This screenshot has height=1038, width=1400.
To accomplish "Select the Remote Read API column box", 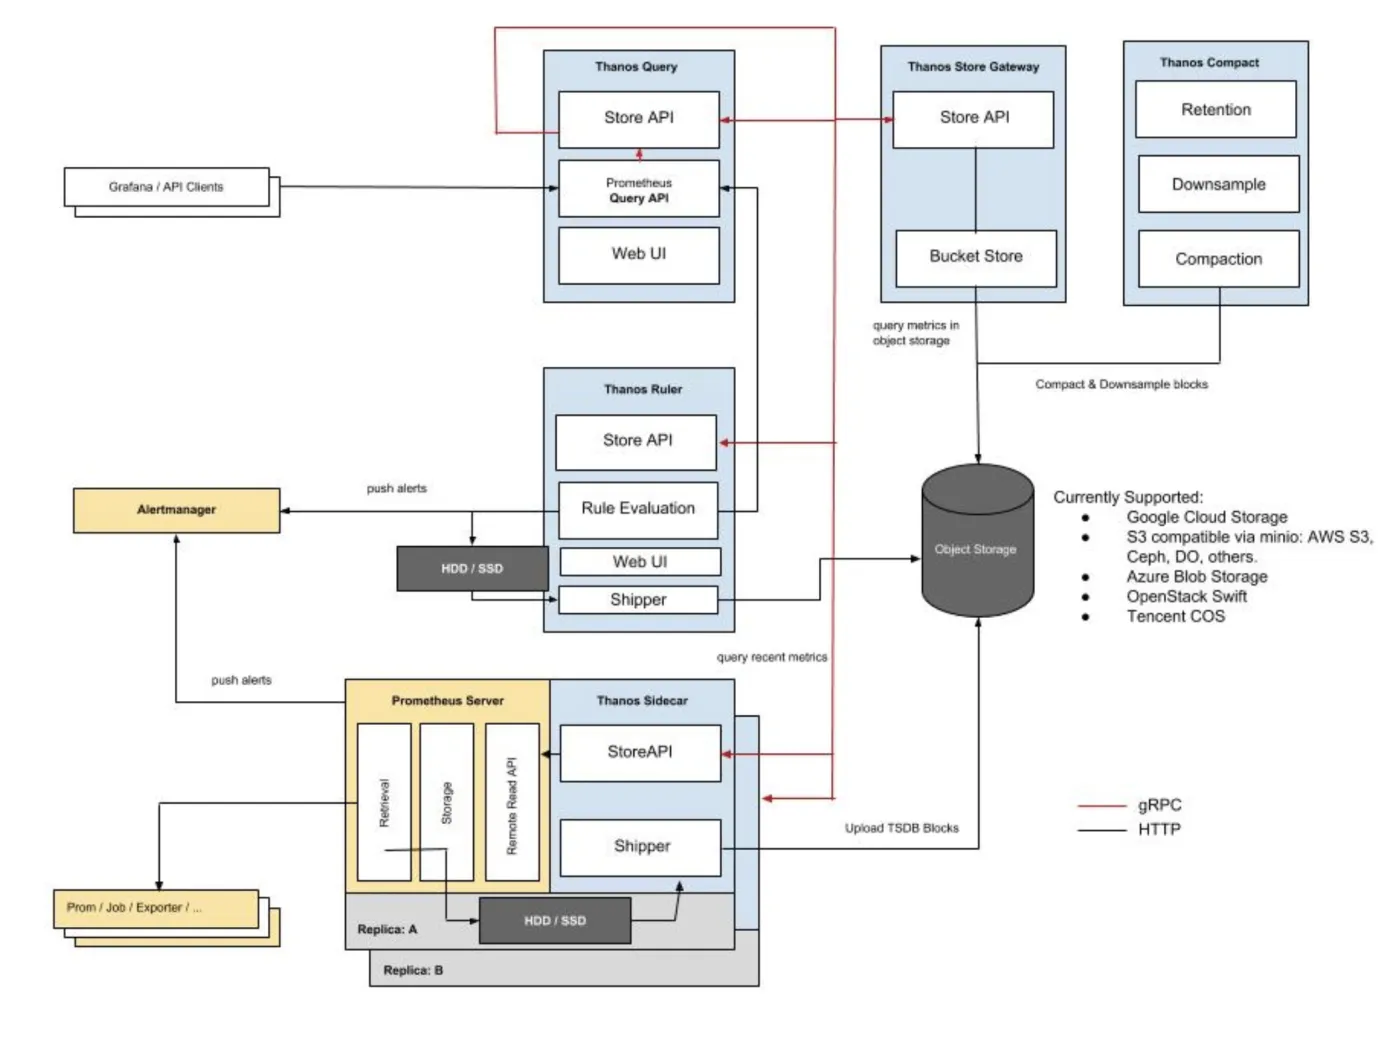I will pos(512,803).
